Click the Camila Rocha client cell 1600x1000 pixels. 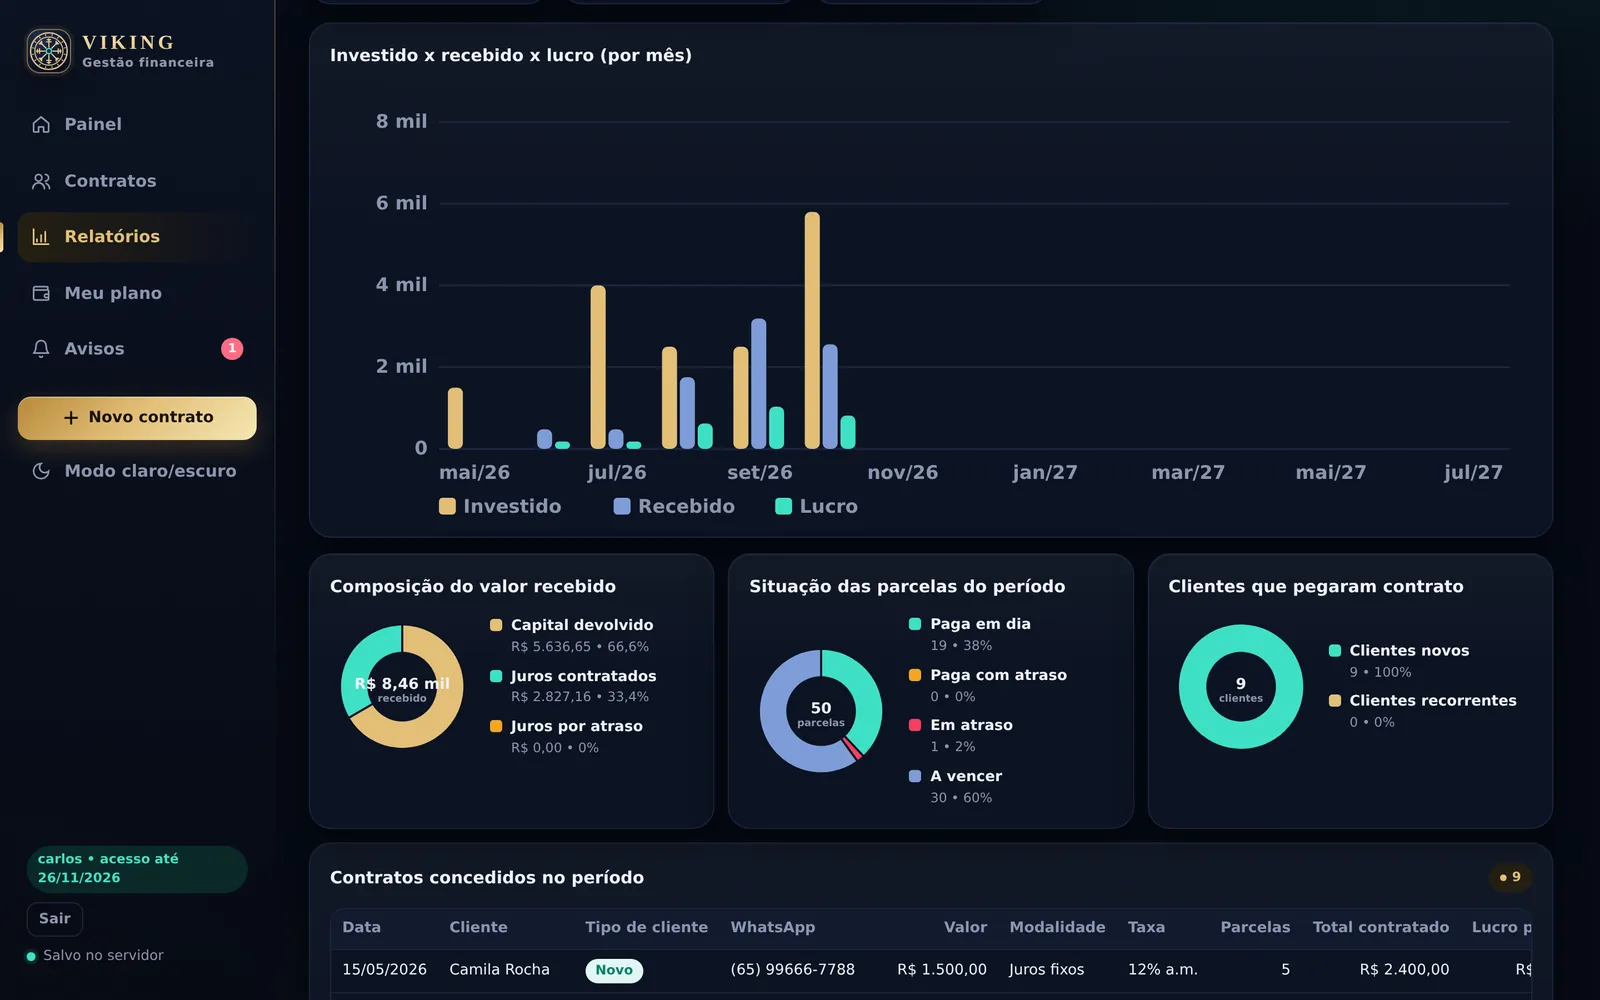click(499, 969)
